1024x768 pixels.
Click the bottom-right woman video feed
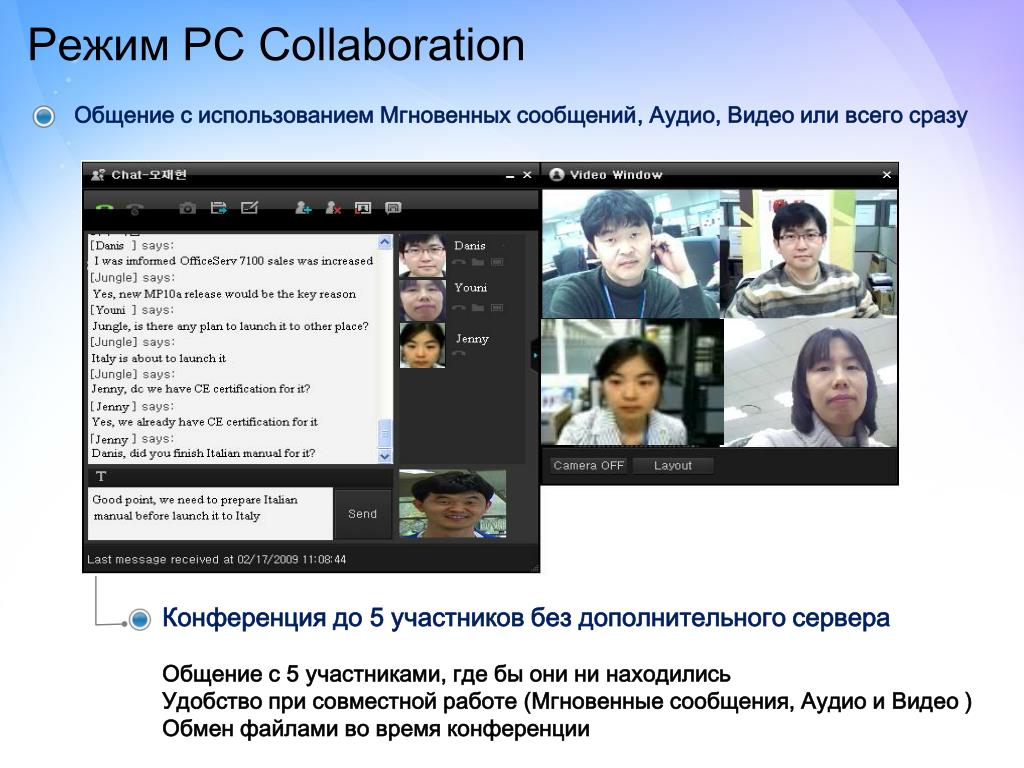pos(810,383)
